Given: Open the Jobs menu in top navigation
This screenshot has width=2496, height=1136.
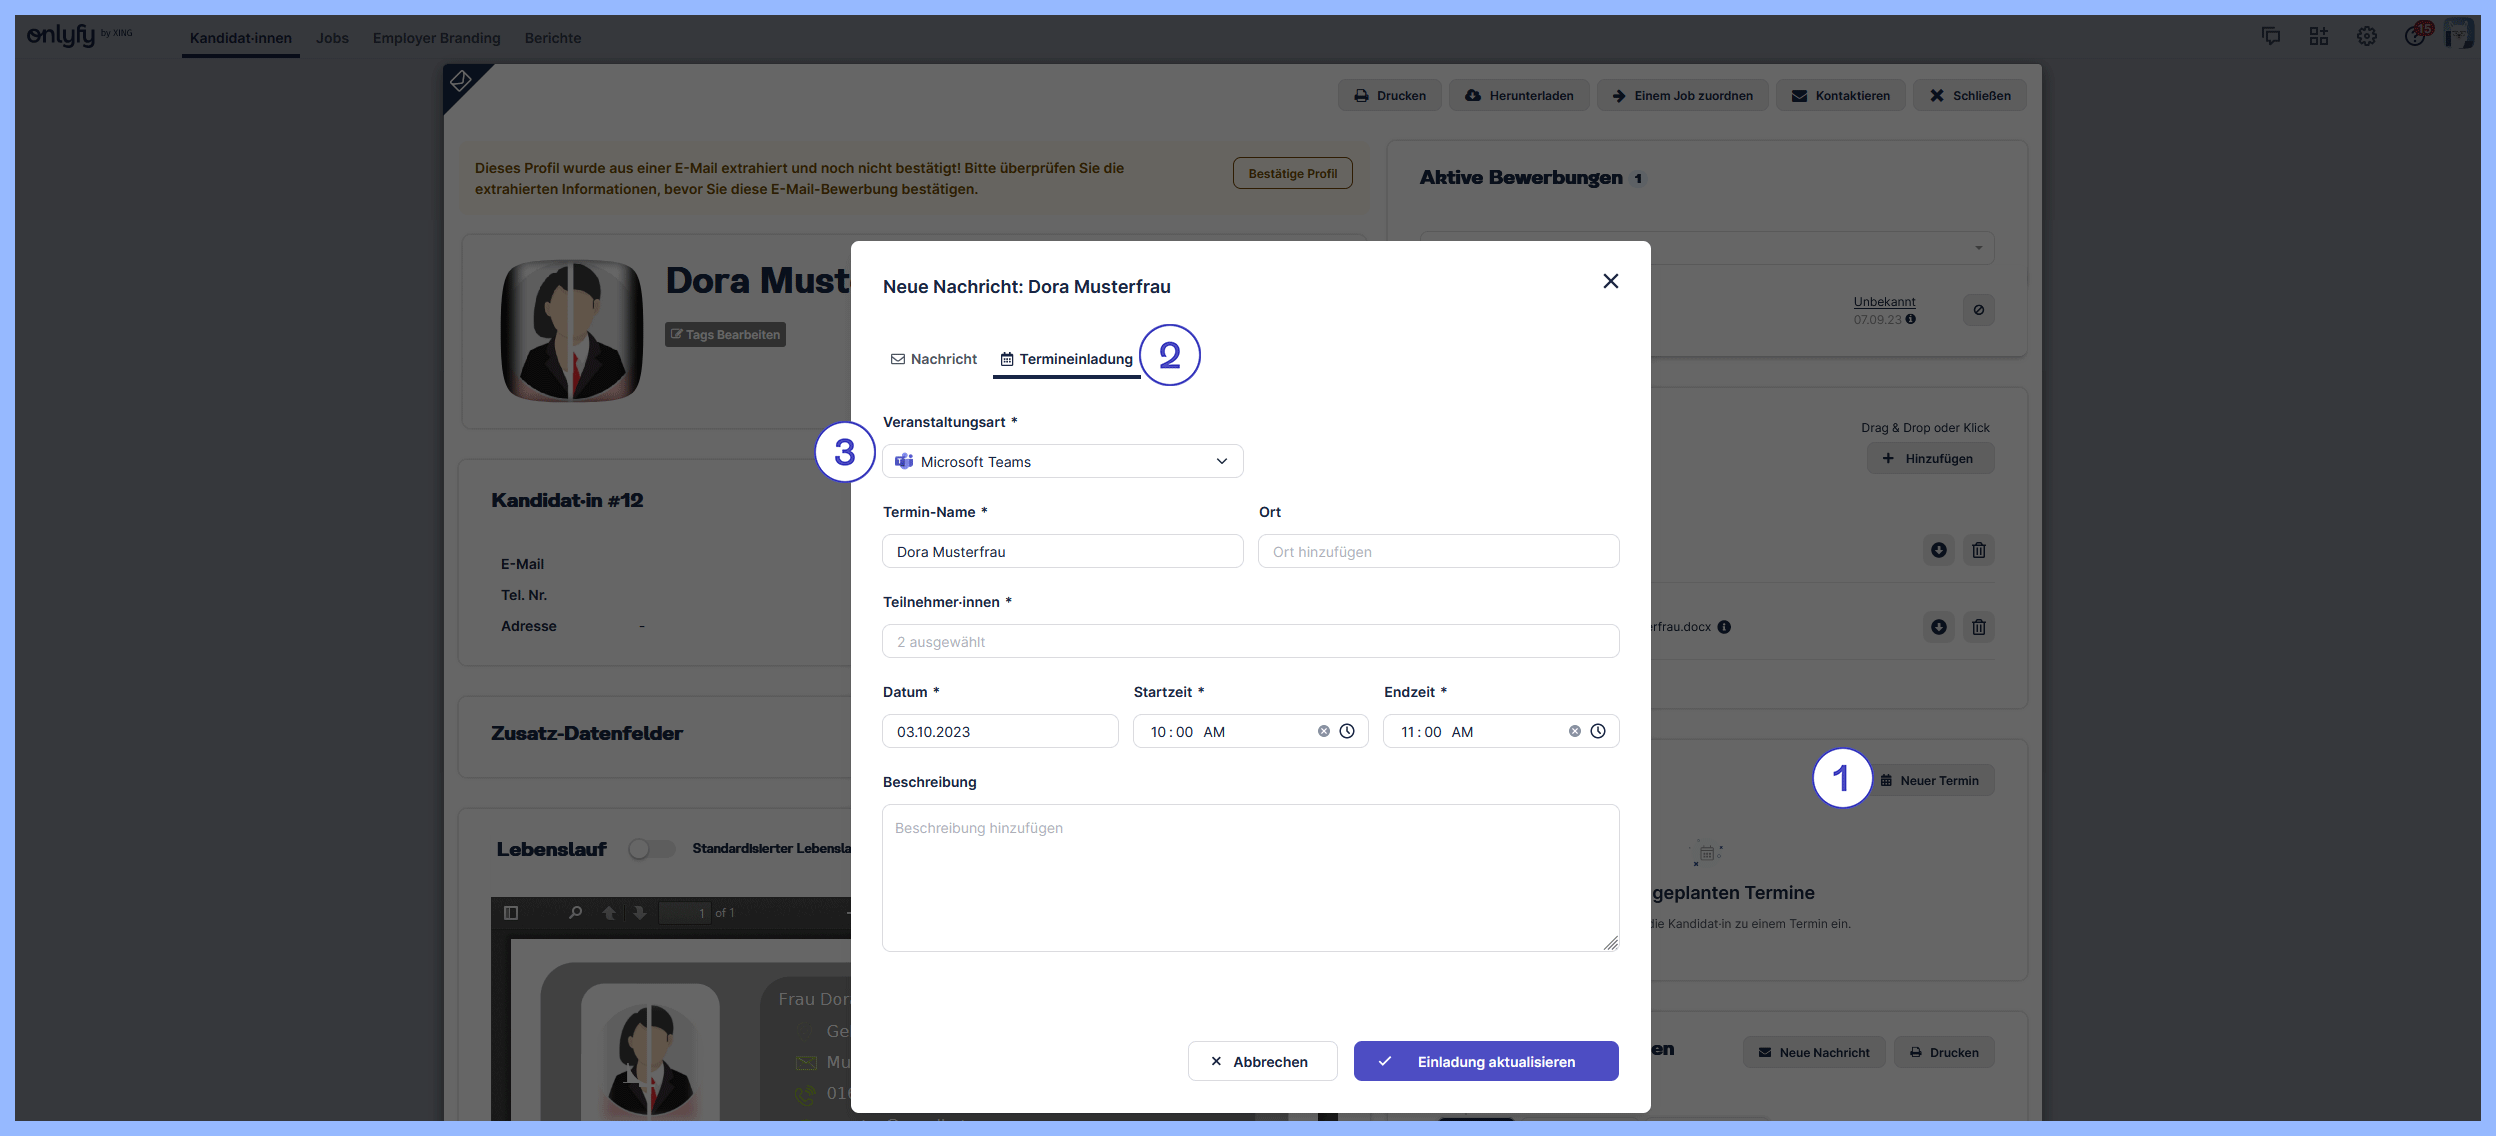Looking at the screenshot, I should (x=332, y=38).
